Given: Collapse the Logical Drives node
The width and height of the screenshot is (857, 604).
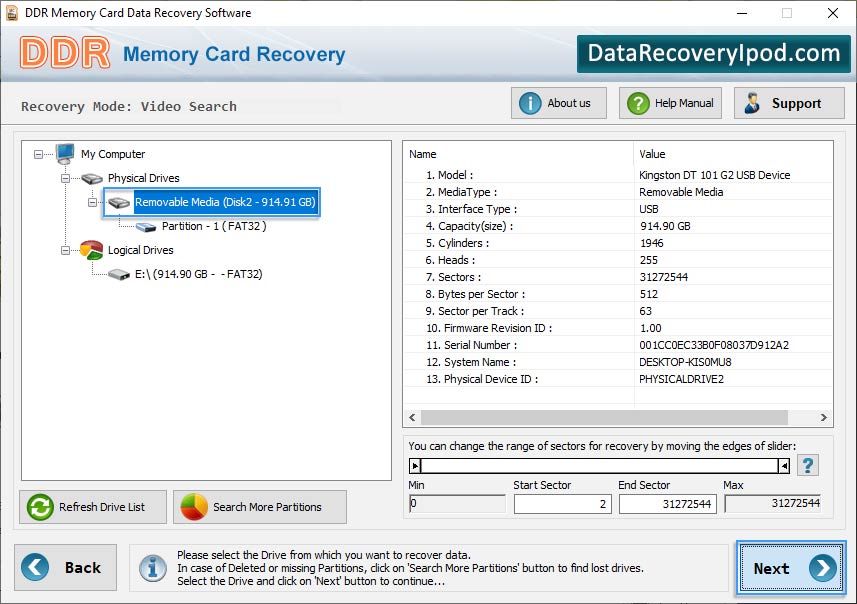Looking at the screenshot, I should coord(65,250).
